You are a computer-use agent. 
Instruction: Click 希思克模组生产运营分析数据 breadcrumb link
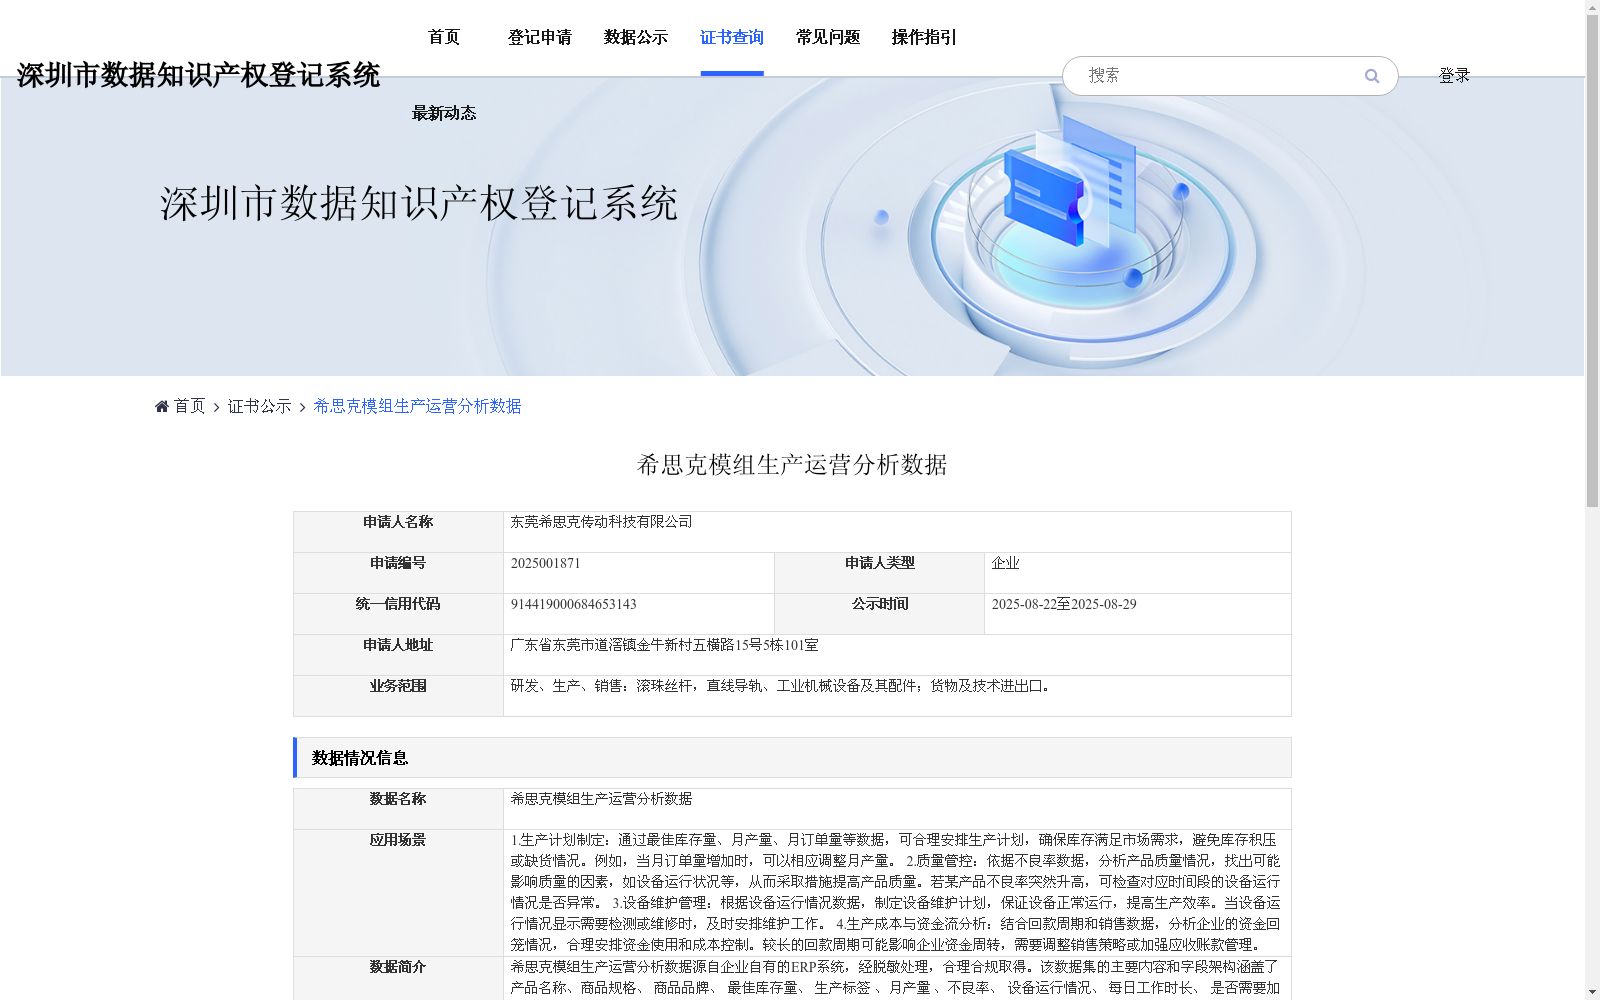click(x=417, y=406)
